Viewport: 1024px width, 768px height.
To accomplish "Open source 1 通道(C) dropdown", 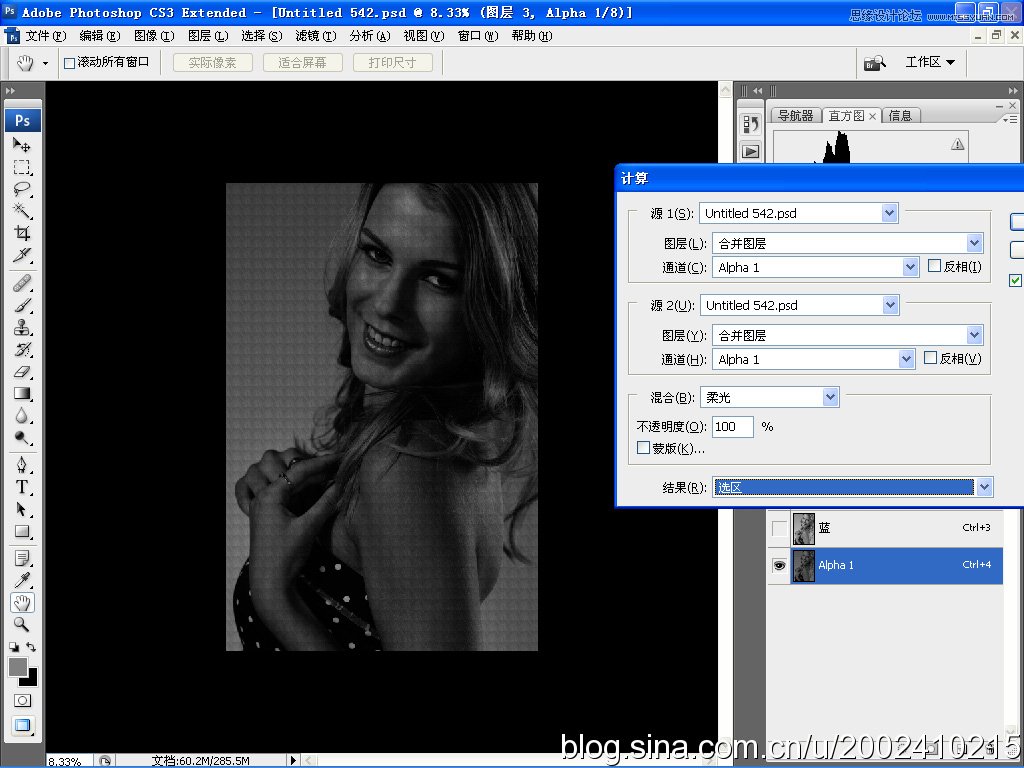I will (x=910, y=266).
